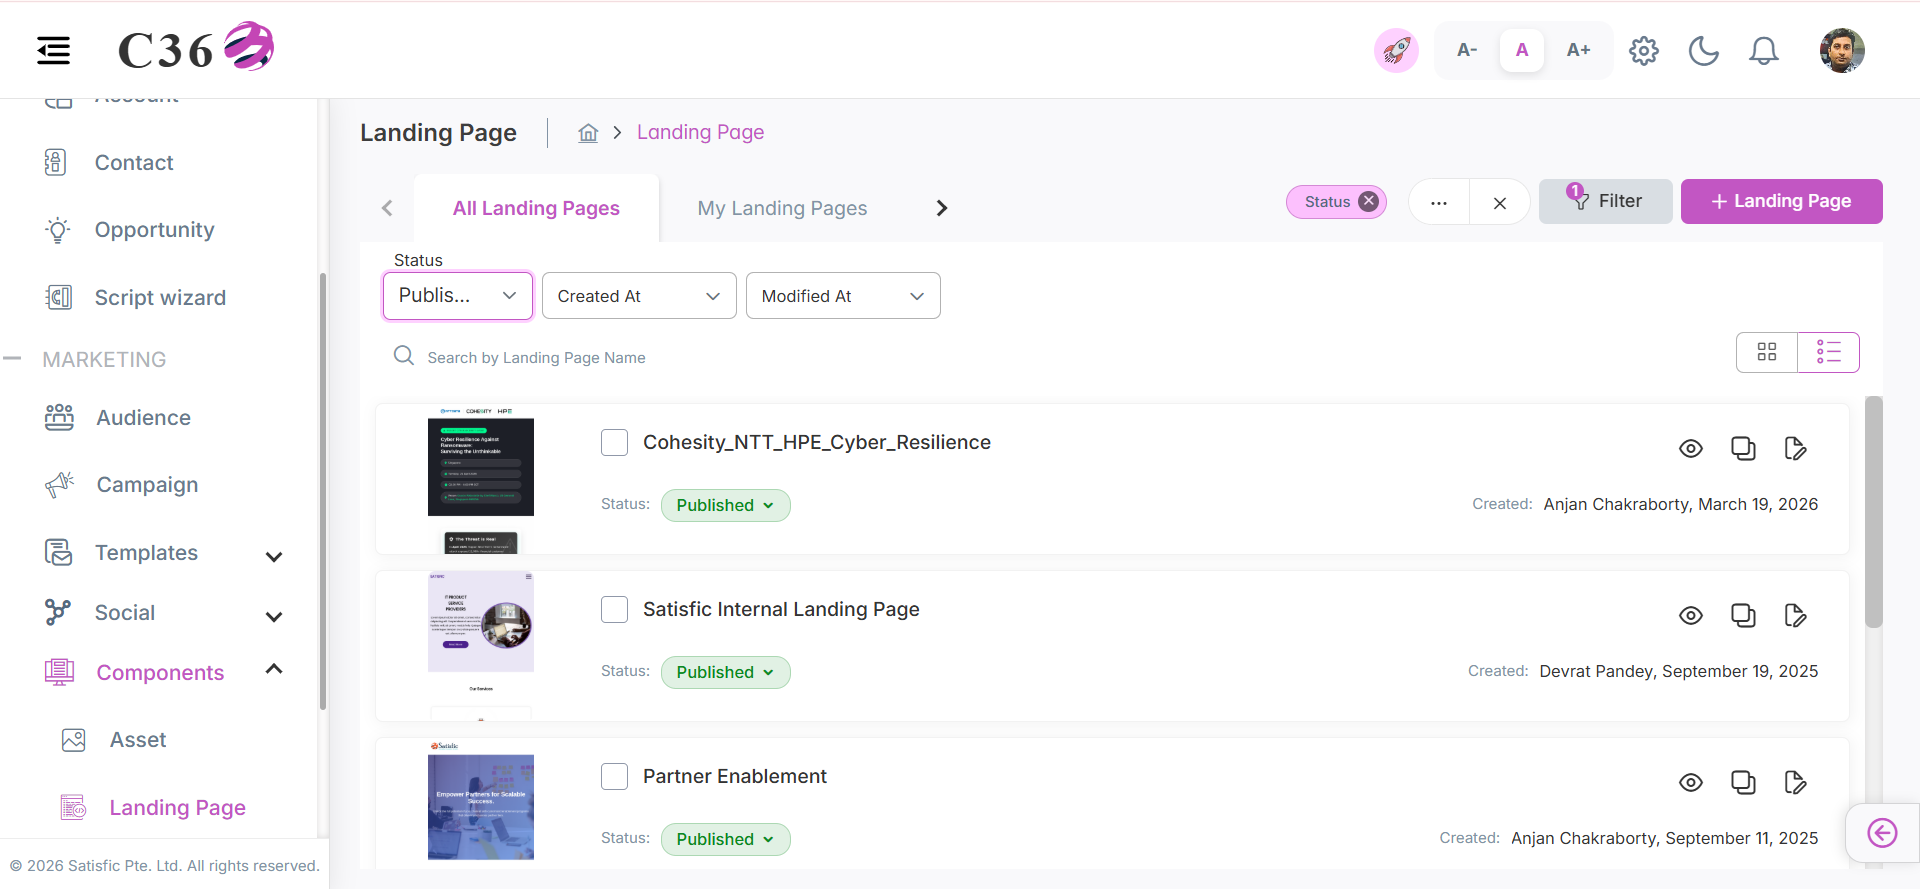Image resolution: width=1920 pixels, height=889 pixels.
Task: Click the Filter button
Action: pyautogui.click(x=1605, y=201)
